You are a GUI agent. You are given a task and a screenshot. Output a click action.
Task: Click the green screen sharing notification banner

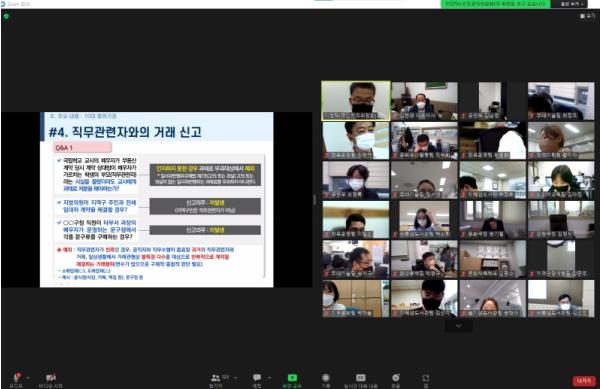(496, 4)
